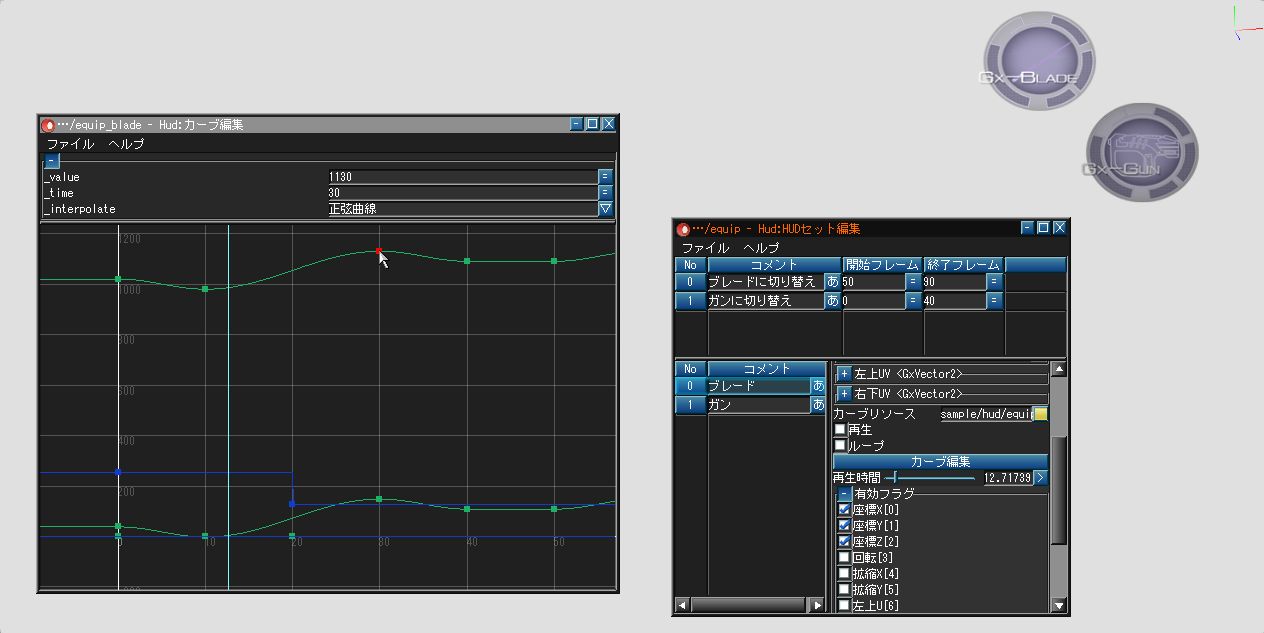Image resolution: width=1264 pixels, height=633 pixels.
Task: Open the _interpolate dropdown (正弦曲線) in curve editor
Action: click(x=605, y=209)
